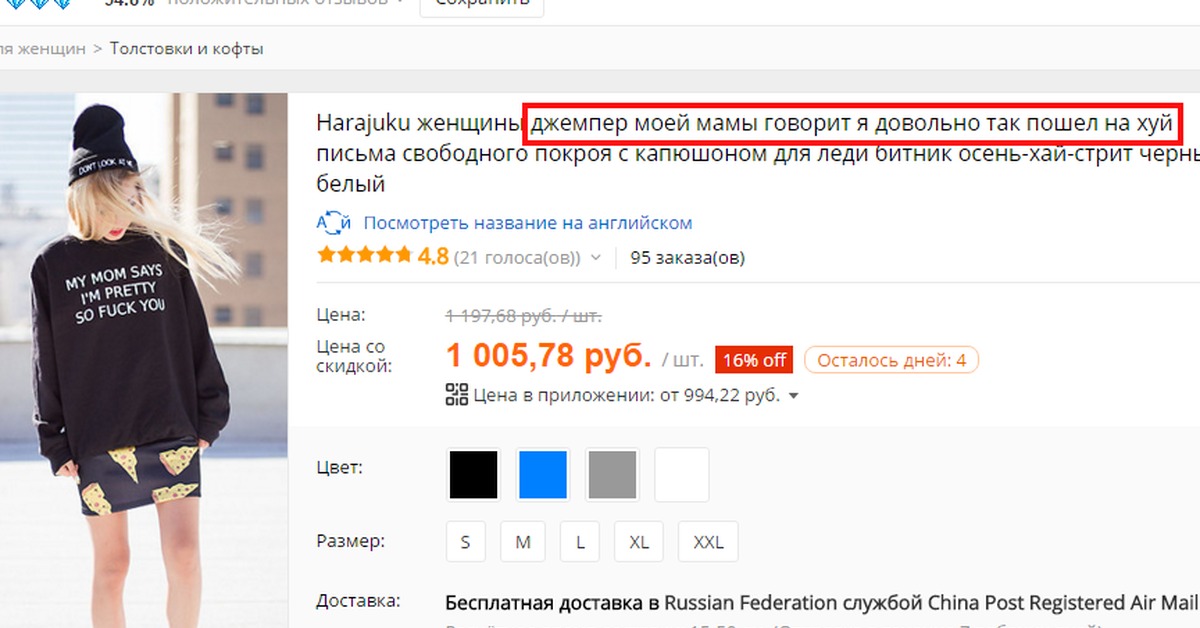Choose the gray color option
Viewport: 1200px width, 628px height.
[612, 474]
